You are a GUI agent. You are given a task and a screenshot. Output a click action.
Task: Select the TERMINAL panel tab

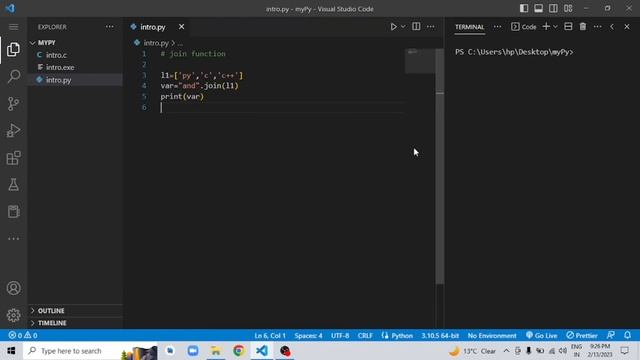click(469, 27)
